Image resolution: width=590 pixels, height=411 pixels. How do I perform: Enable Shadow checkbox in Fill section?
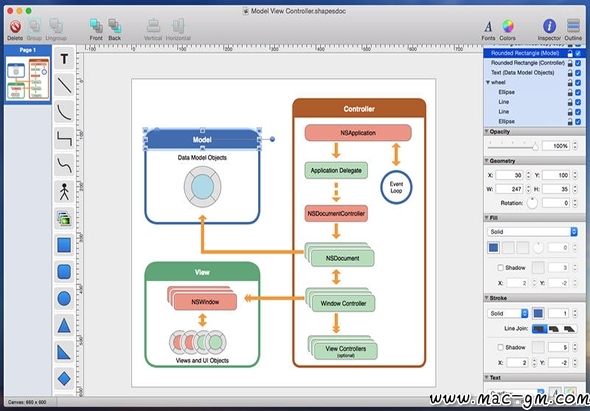500,268
